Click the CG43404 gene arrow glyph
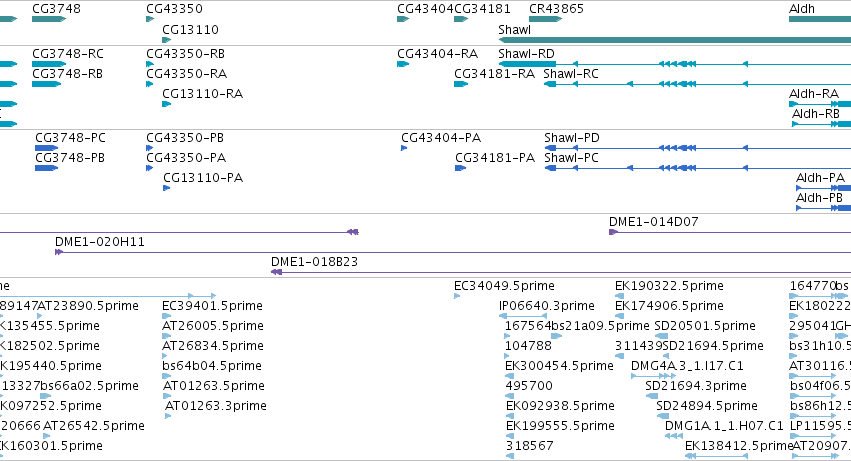851x461 pixels. coord(403,19)
